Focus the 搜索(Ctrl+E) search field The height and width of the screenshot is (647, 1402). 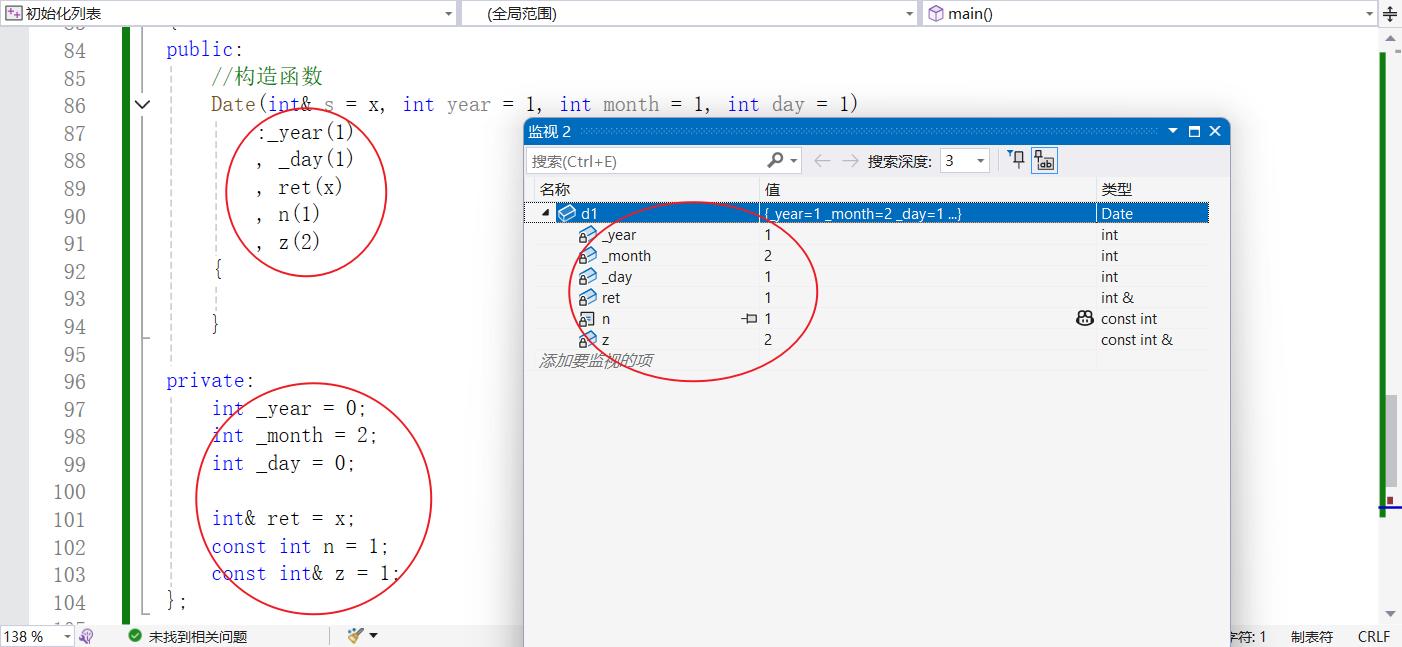click(646, 161)
